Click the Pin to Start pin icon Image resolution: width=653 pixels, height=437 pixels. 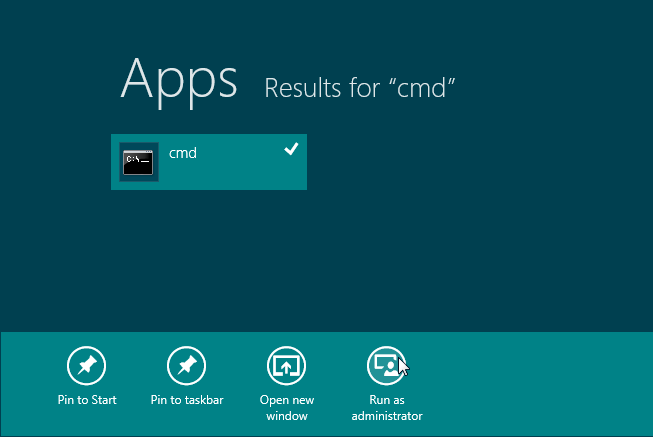[x=87, y=366]
